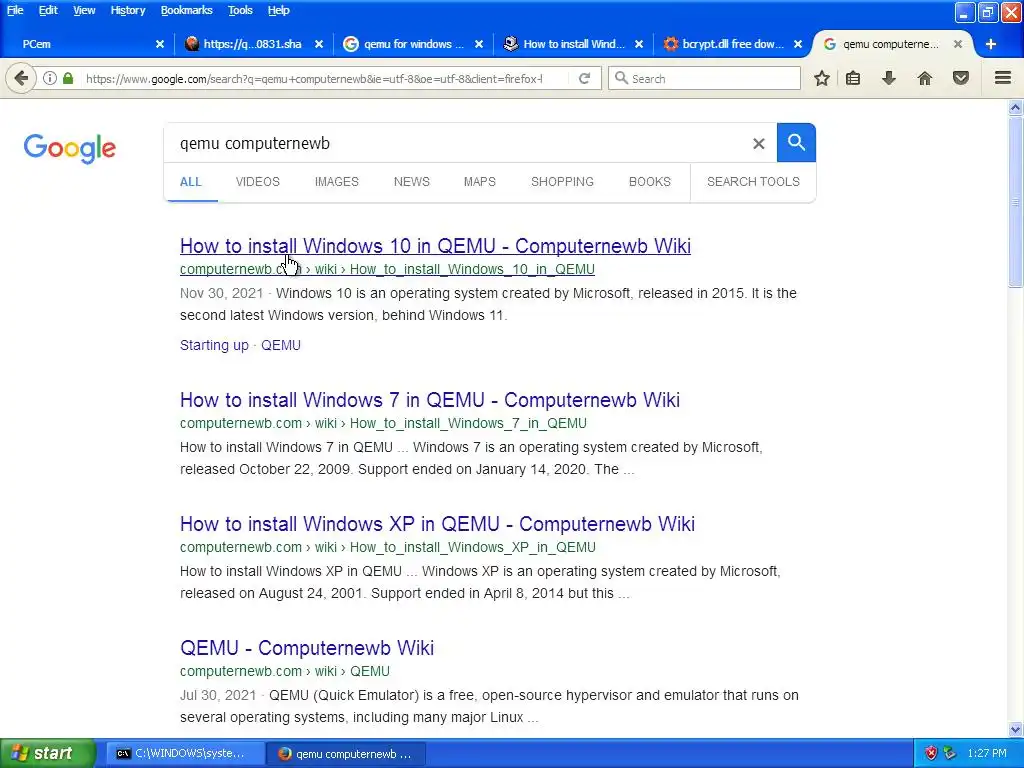The height and width of the screenshot is (768, 1024).
Task: Select the NEWS search filter
Action: [x=411, y=182]
